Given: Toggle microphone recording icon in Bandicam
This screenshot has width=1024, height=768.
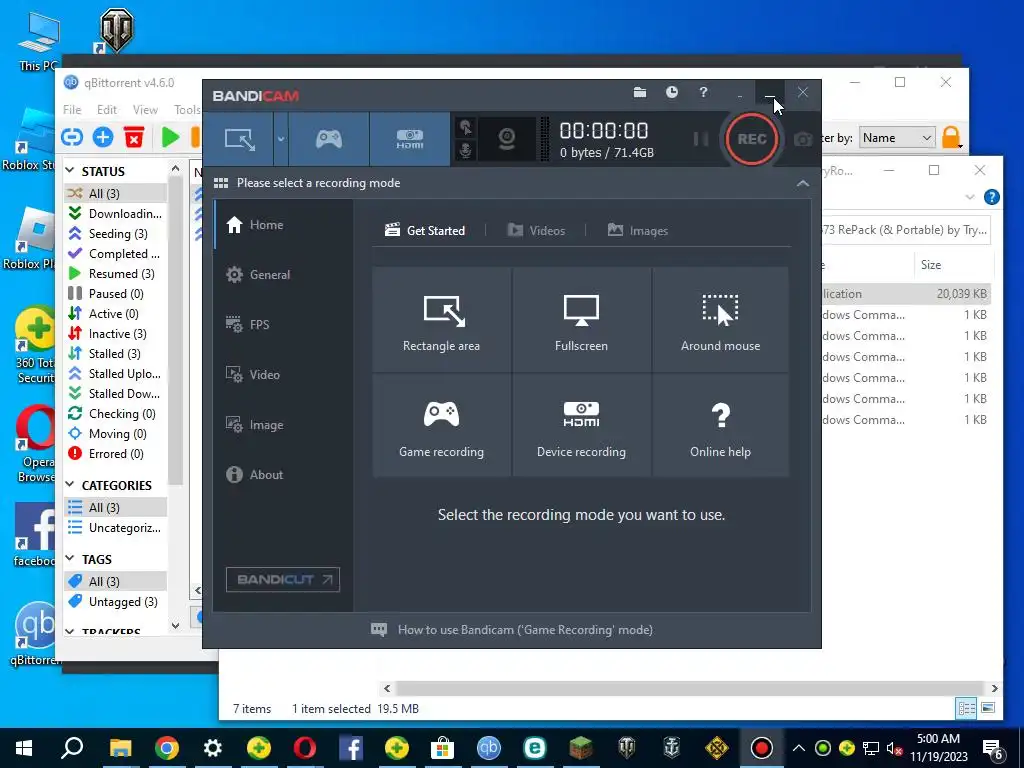Looking at the screenshot, I should pyautogui.click(x=465, y=150).
